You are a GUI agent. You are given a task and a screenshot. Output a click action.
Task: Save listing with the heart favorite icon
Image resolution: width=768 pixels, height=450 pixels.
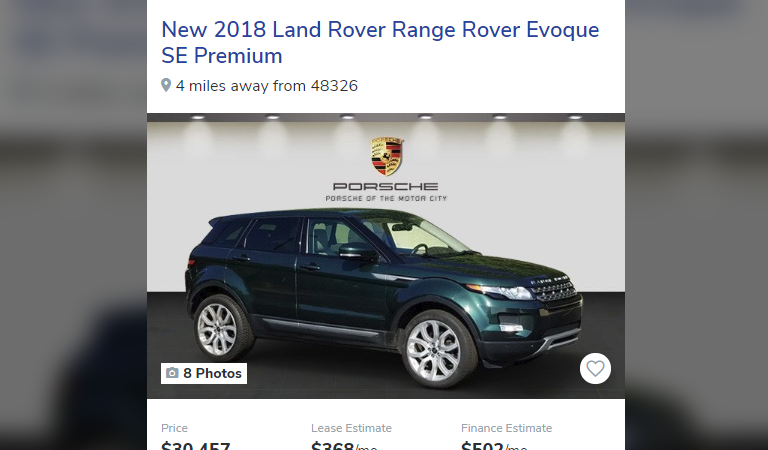595,368
